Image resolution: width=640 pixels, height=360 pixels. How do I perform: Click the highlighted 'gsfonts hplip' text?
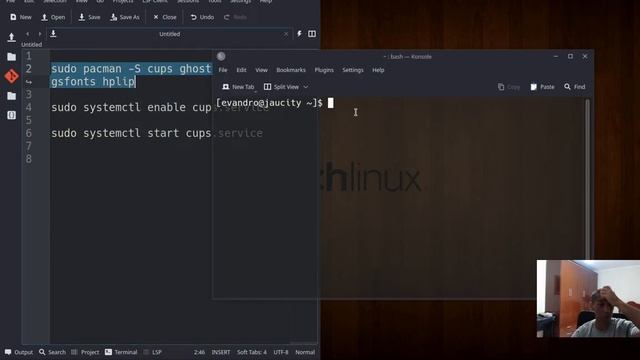pos(93,82)
